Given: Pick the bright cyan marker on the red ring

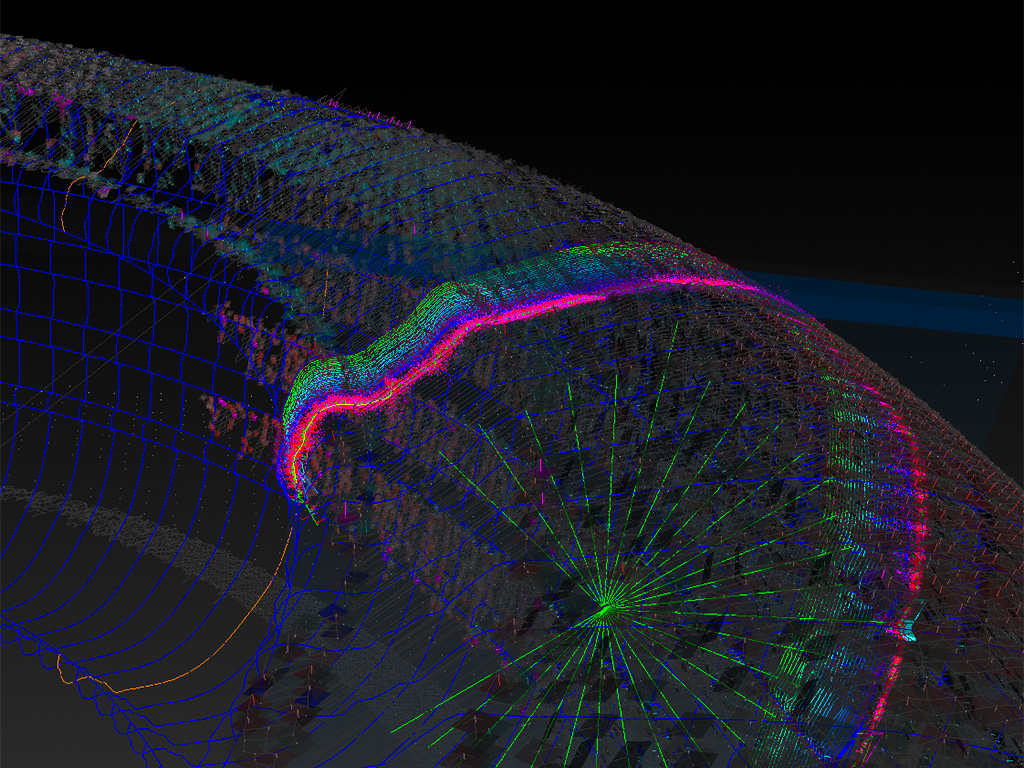Looking at the screenshot, I should 906,632.
